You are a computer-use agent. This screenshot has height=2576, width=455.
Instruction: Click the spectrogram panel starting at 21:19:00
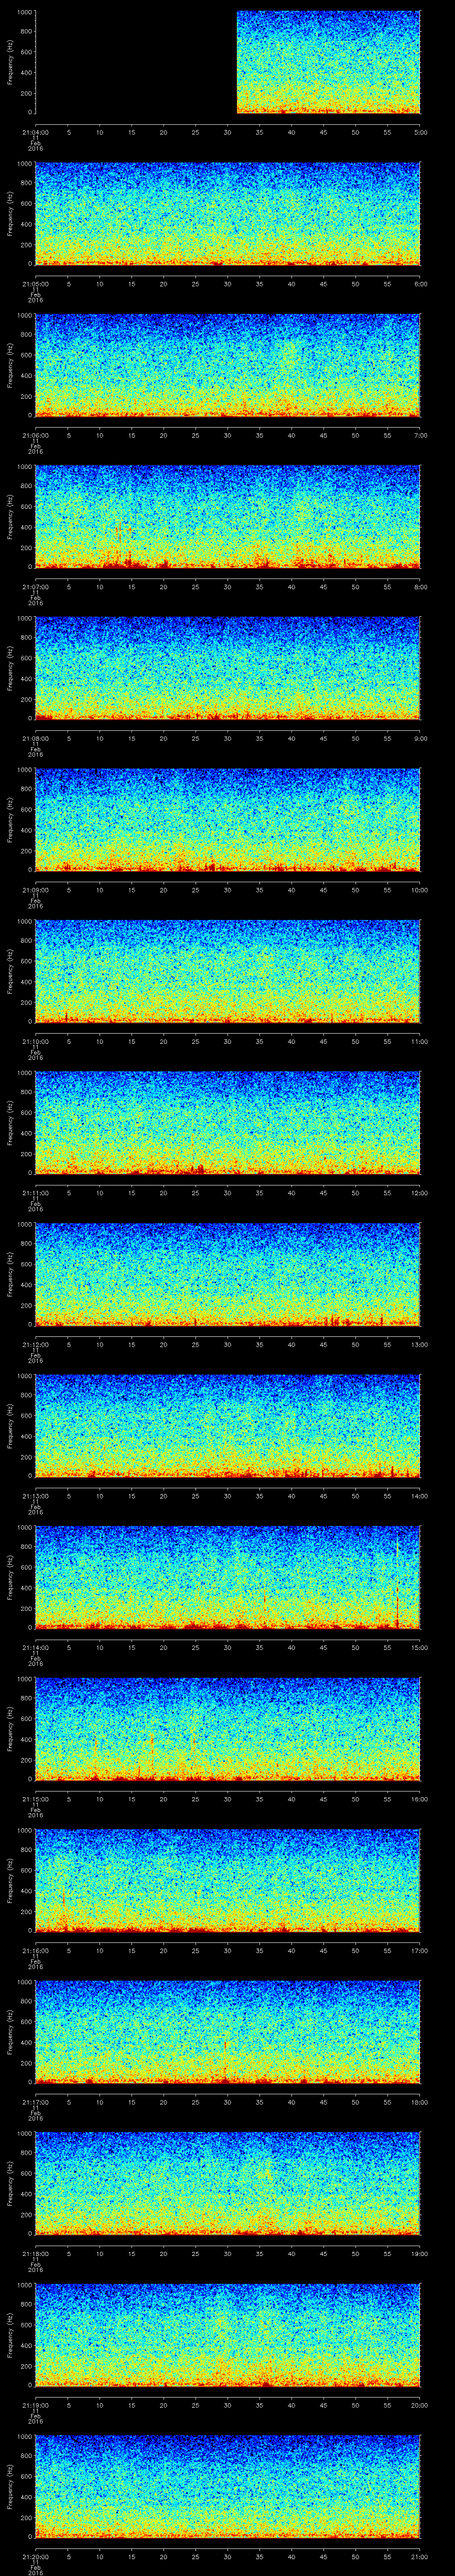pyautogui.click(x=227, y=2335)
